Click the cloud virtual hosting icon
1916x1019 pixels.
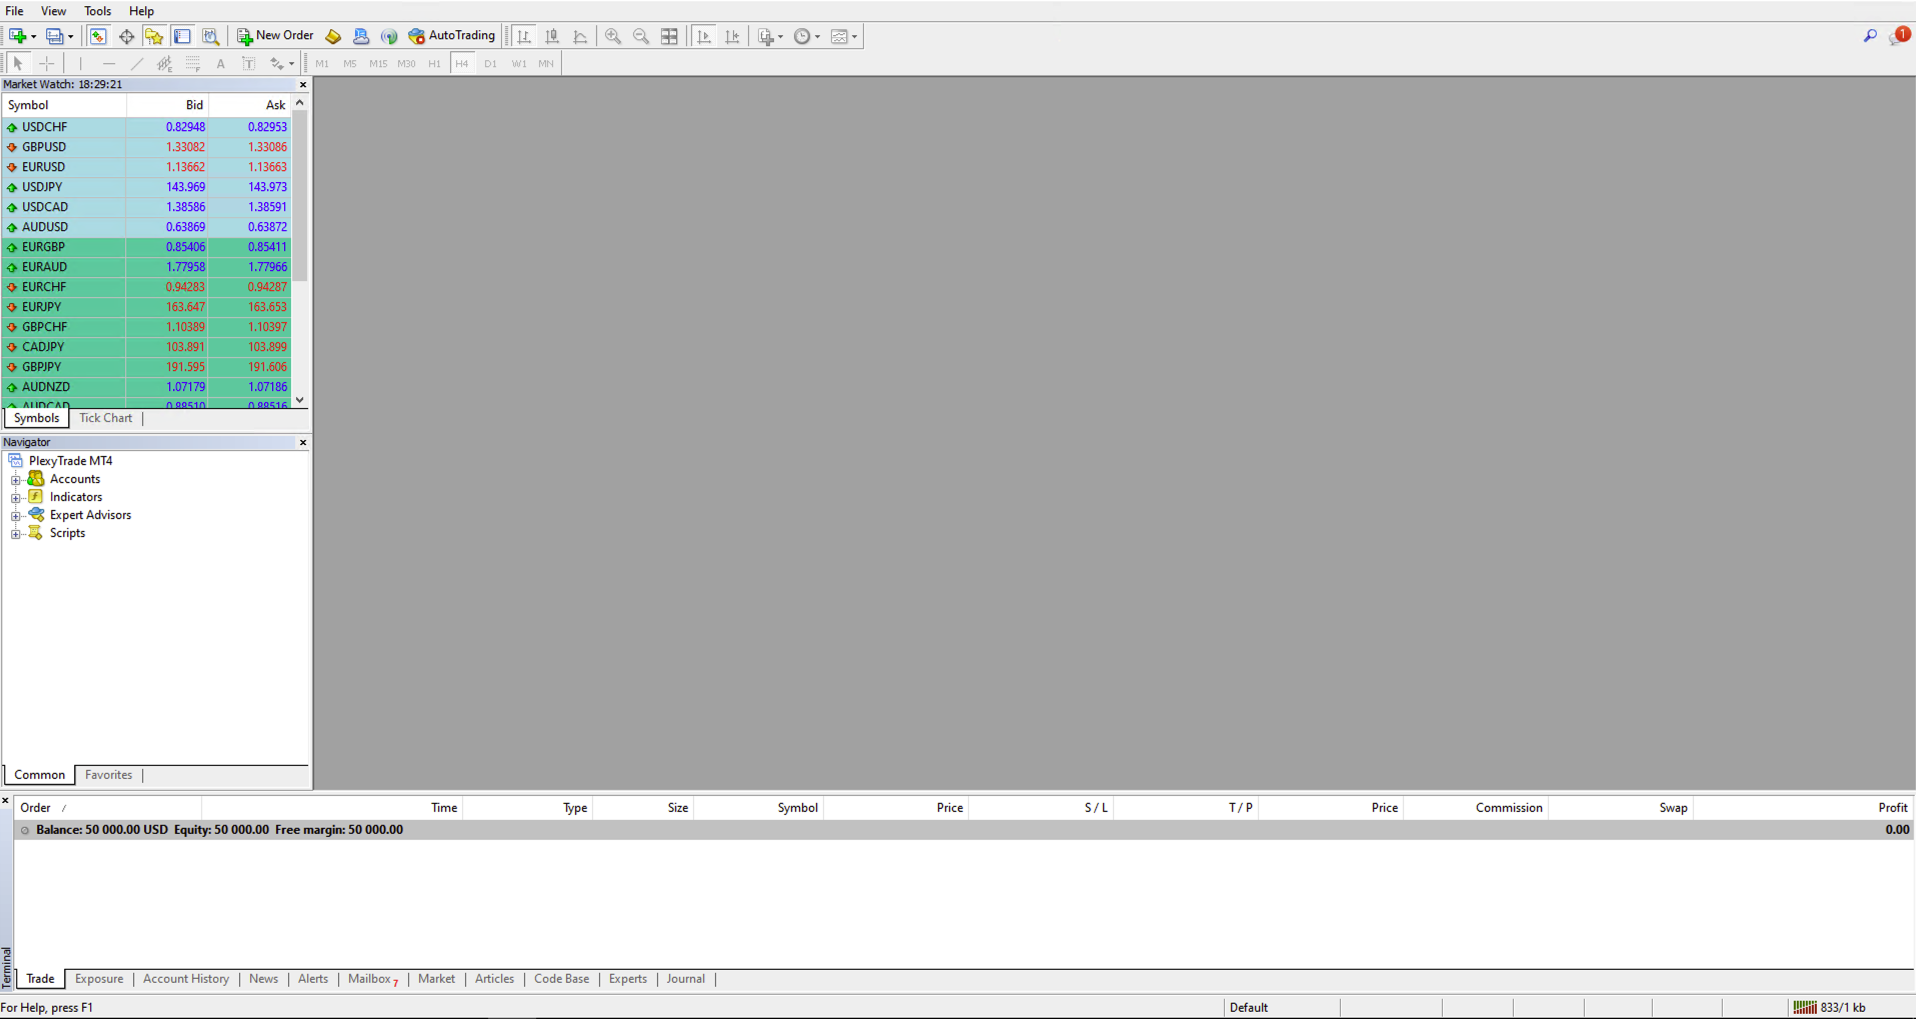pos(361,36)
